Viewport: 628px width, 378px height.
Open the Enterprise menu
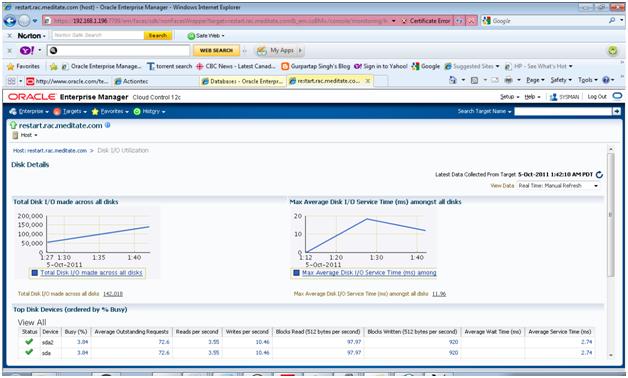[x=29, y=111]
